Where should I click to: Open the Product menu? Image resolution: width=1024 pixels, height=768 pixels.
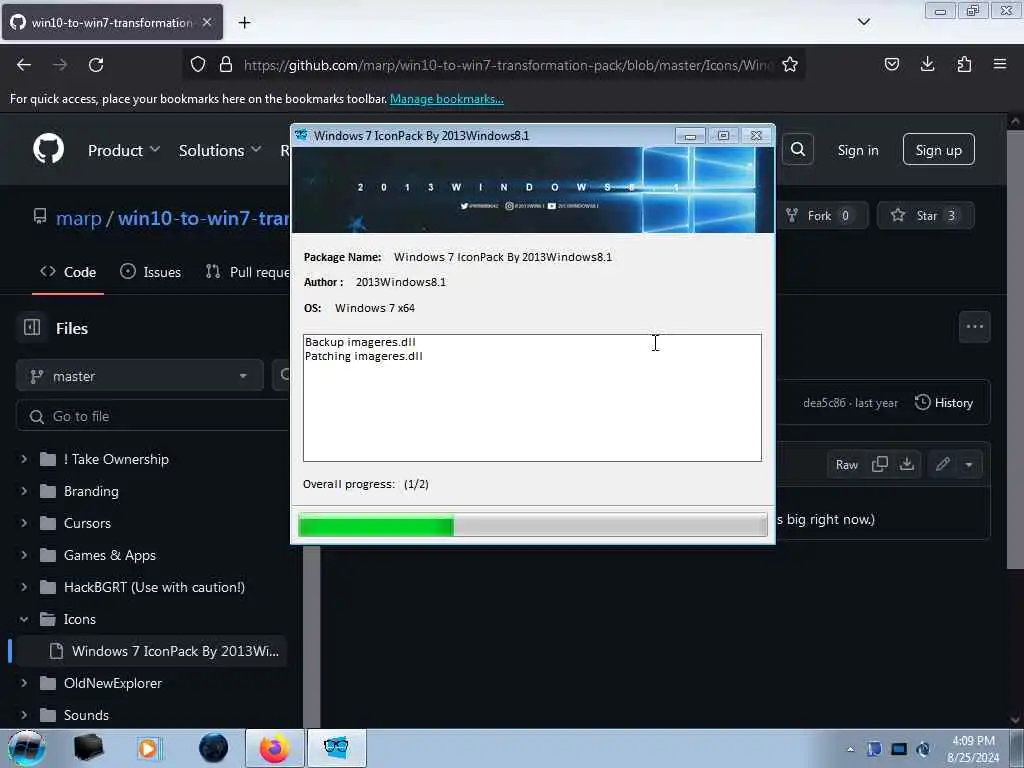pos(124,150)
